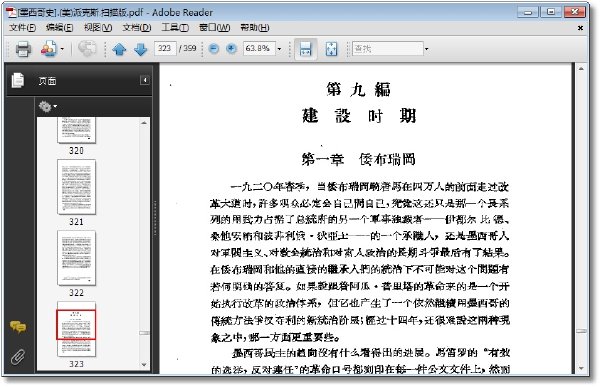The image size is (600, 387).
Task: Select page 320 thumbnail
Action: 76,130
